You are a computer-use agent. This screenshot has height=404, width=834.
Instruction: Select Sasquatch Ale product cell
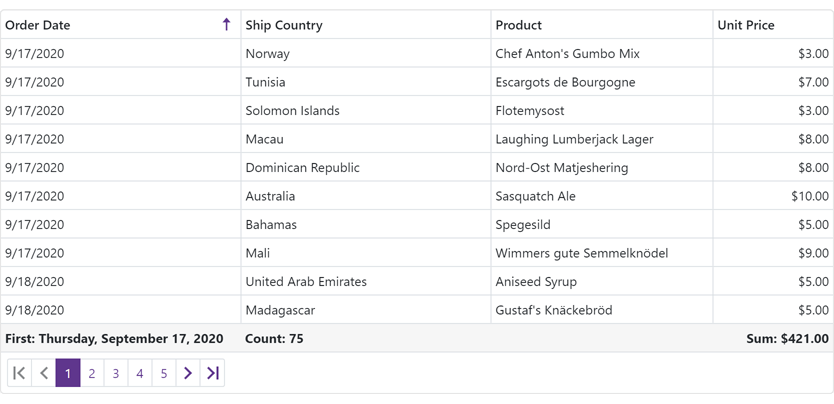(535, 196)
